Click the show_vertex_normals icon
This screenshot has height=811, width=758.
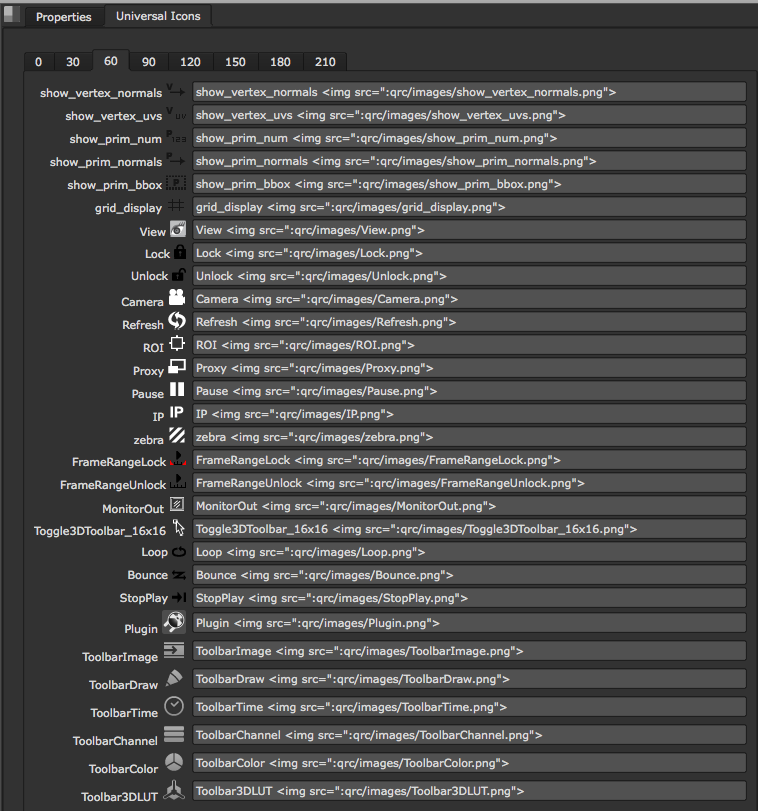click(x=175, y=90)
